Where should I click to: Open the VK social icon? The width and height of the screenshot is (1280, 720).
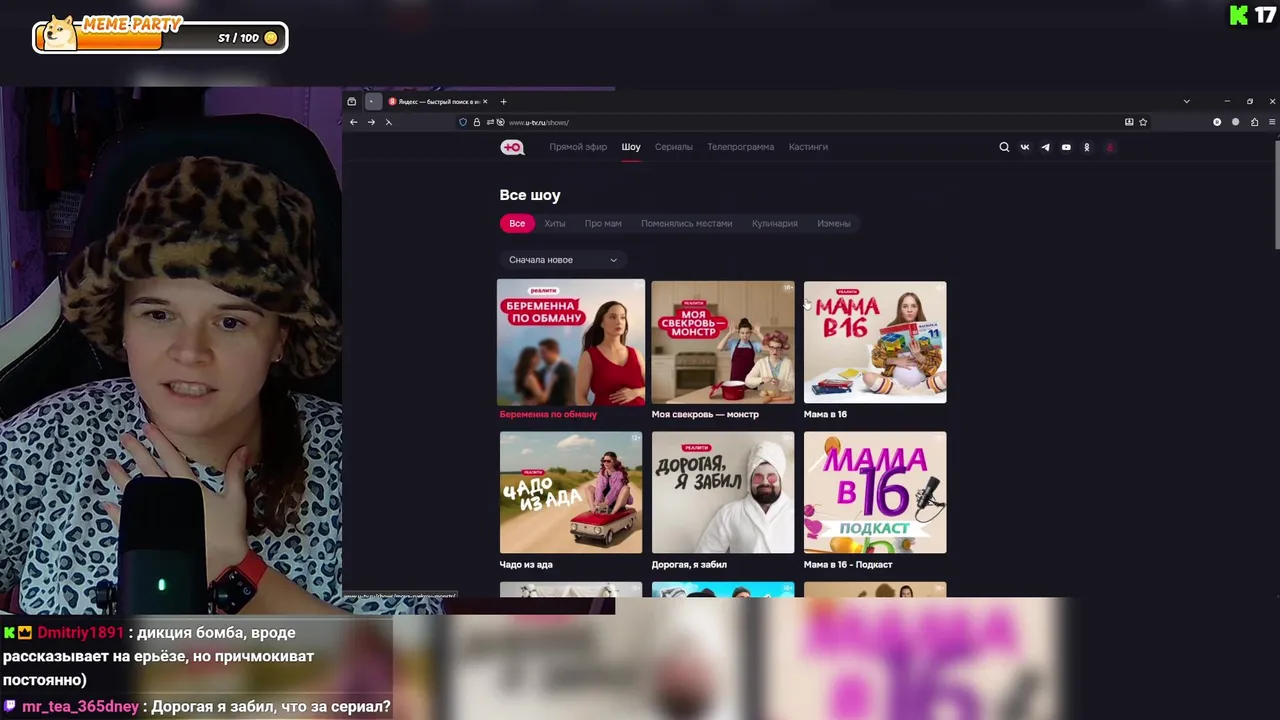1025,147
